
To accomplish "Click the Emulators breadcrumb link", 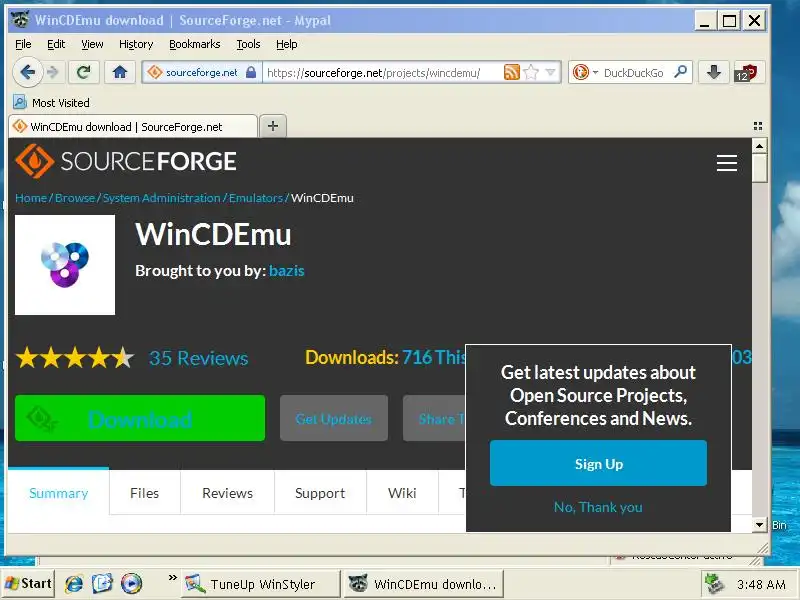I will (x=256, y=198).
